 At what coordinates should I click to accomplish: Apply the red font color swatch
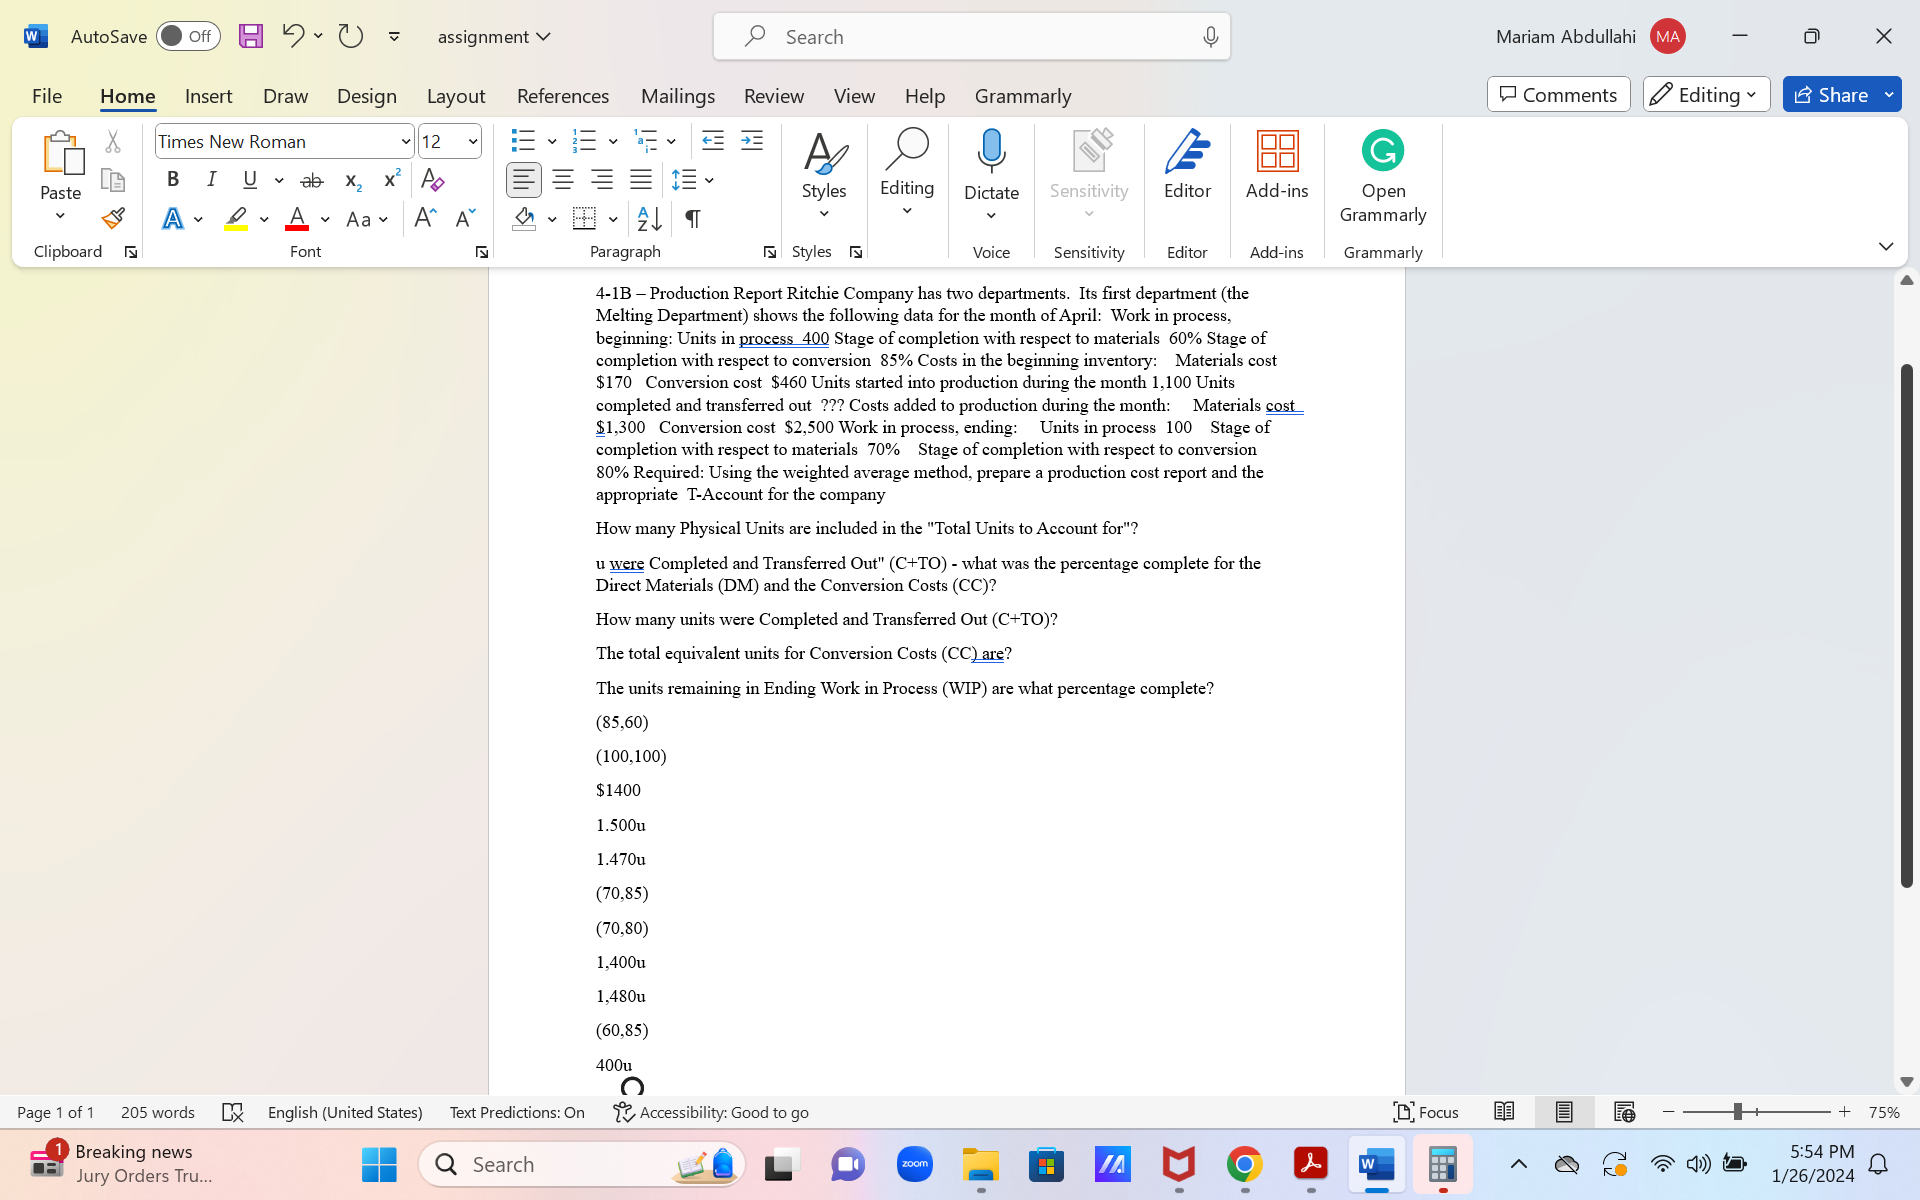(297, 218)
